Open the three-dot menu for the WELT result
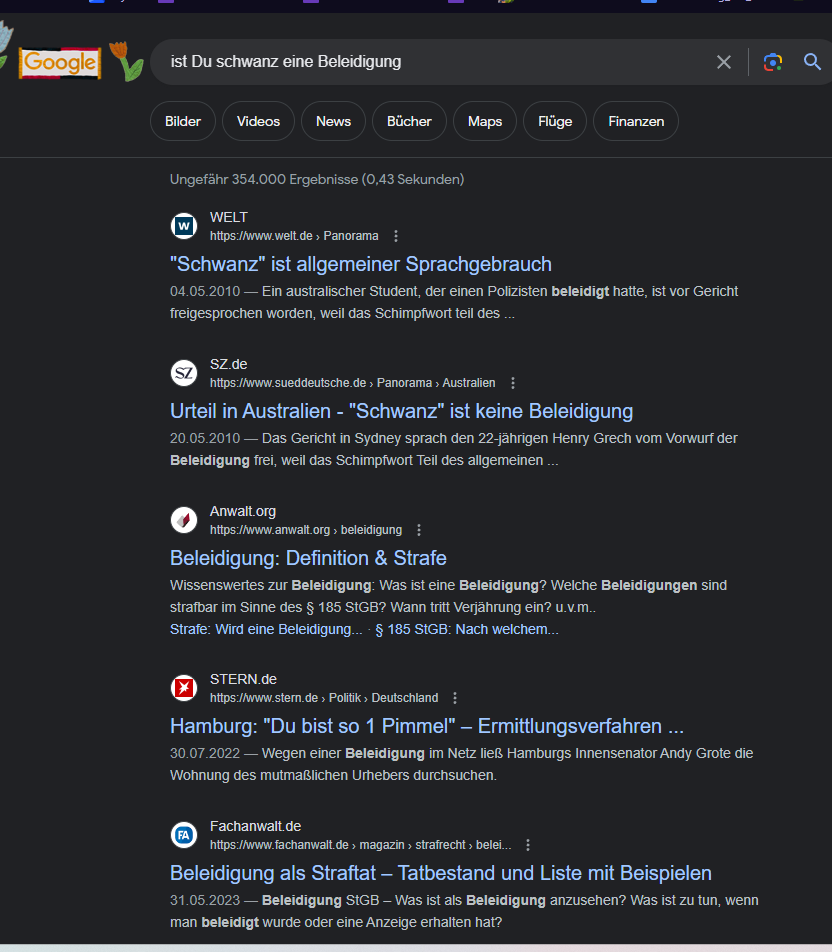This screenshot has height=952, width=832. (396, 236)
